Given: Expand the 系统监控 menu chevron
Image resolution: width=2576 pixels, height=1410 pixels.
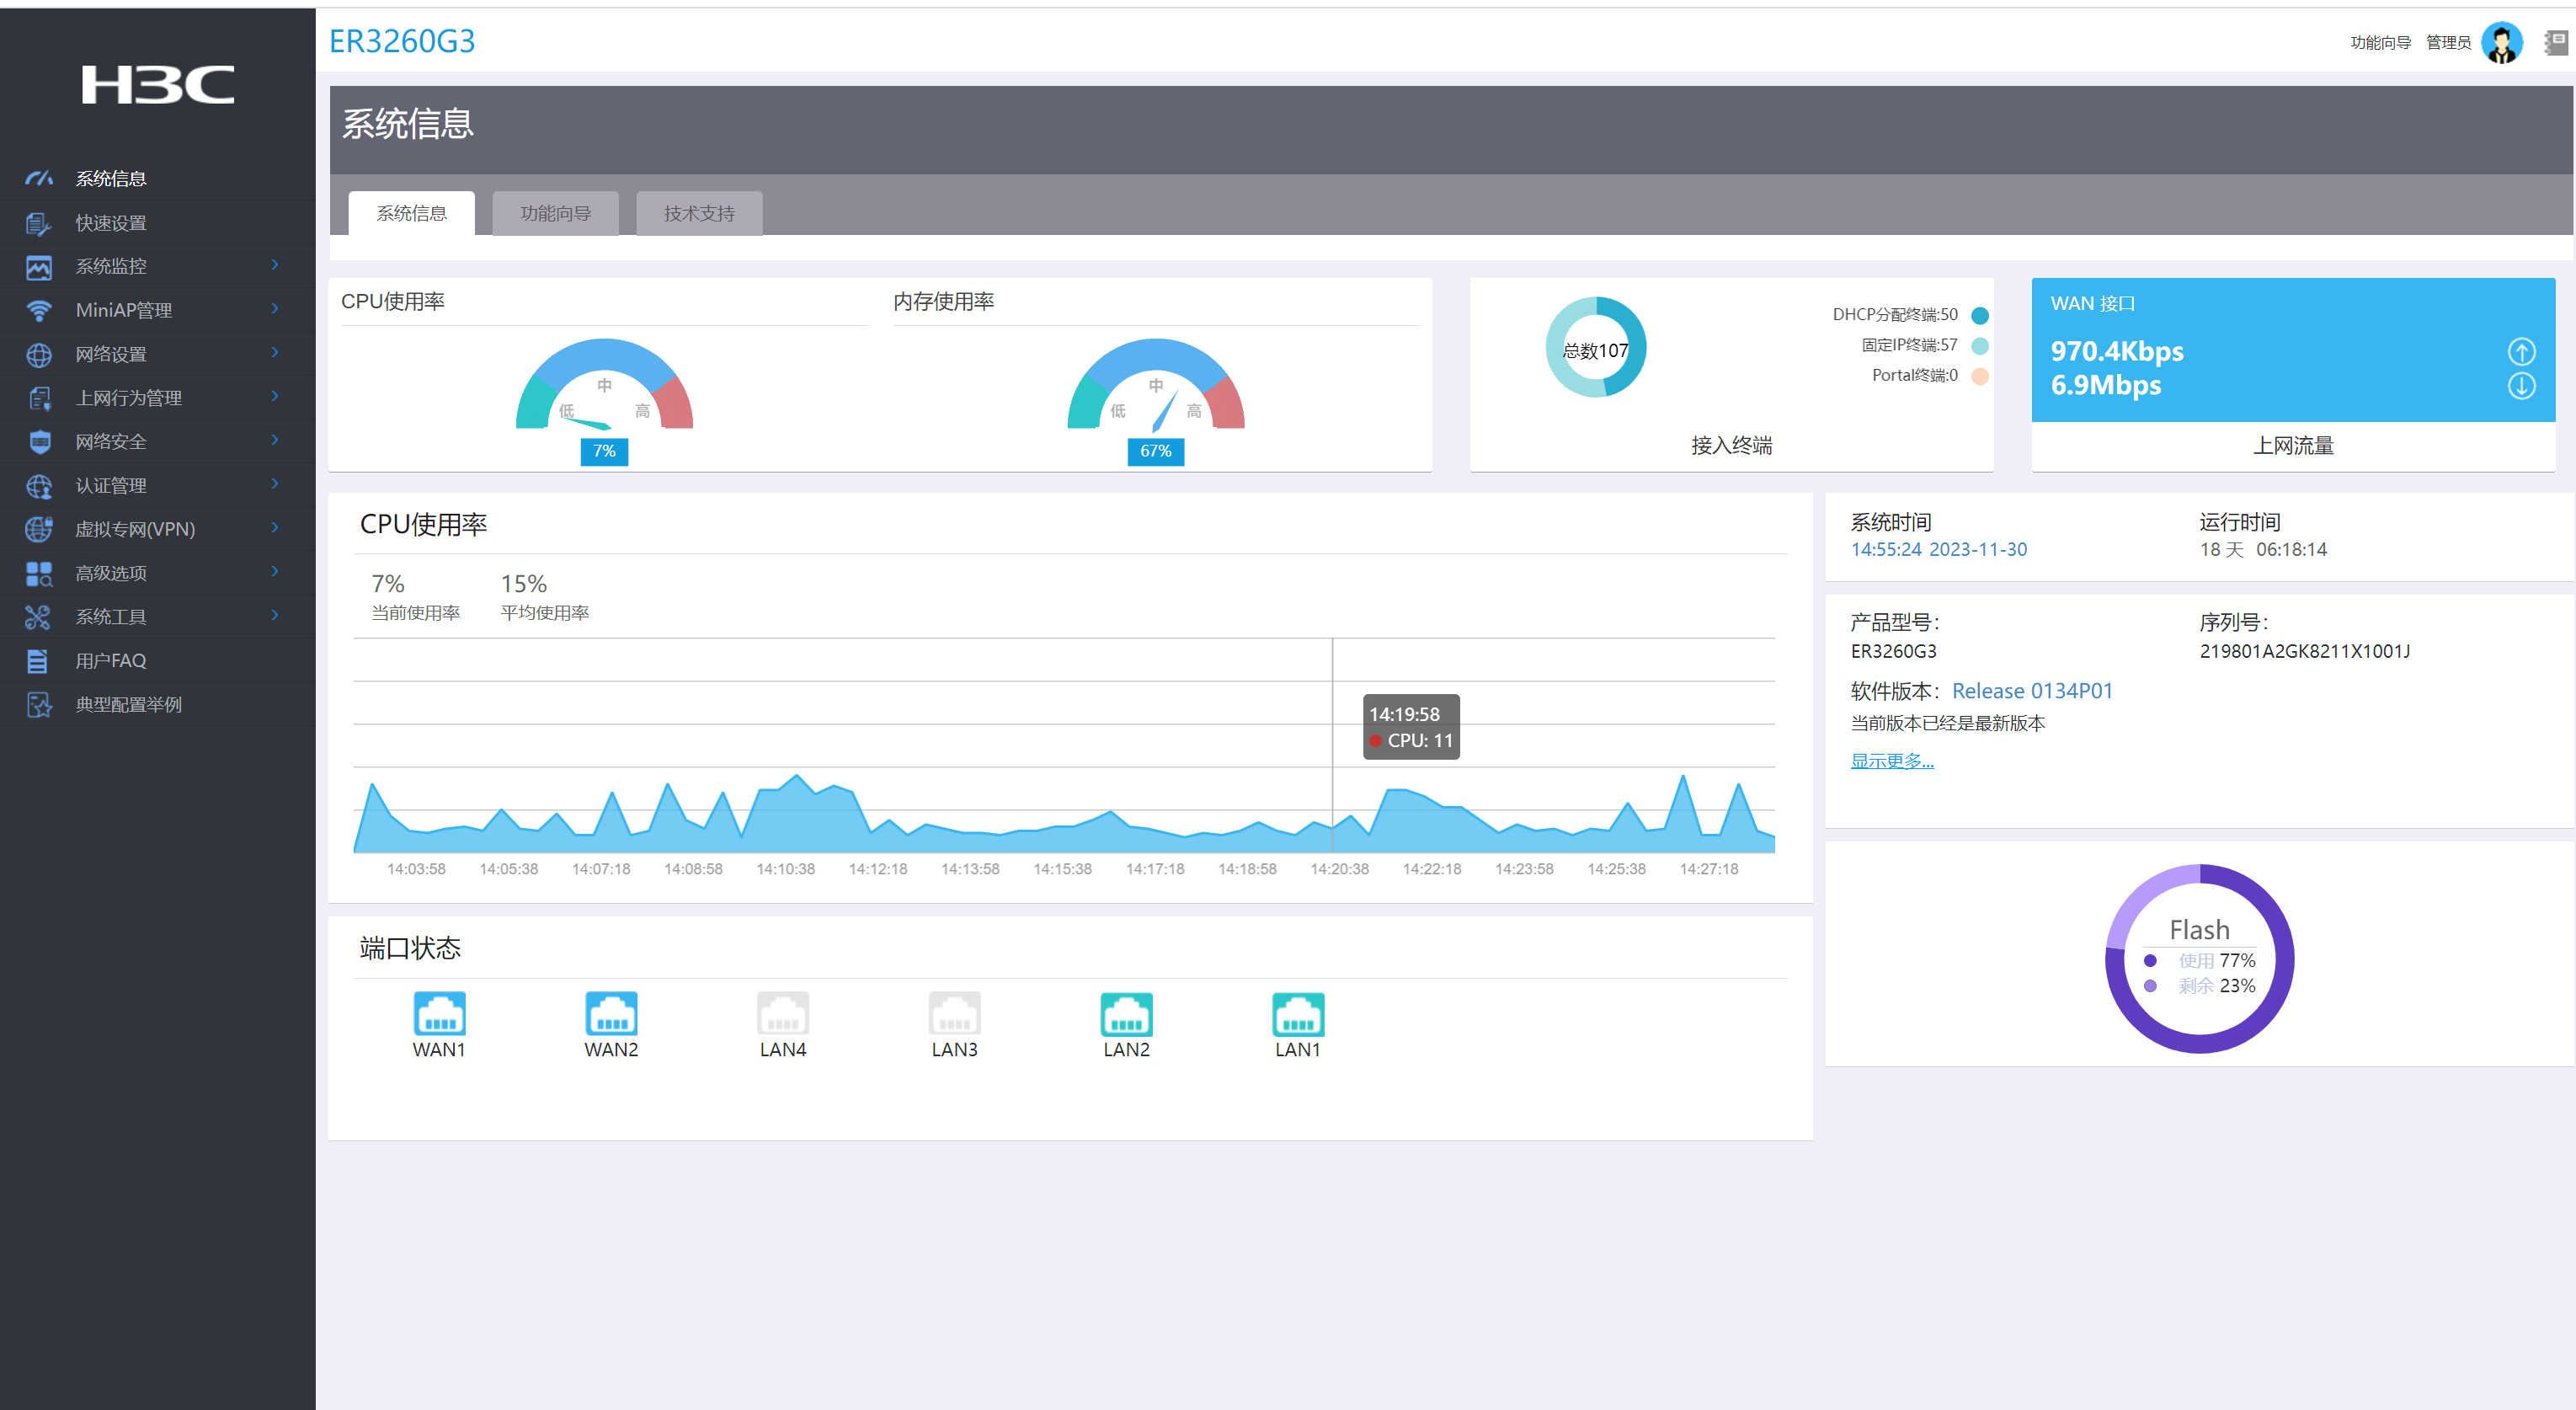Looking at the screenshot, I should click(x=275, y=265).
